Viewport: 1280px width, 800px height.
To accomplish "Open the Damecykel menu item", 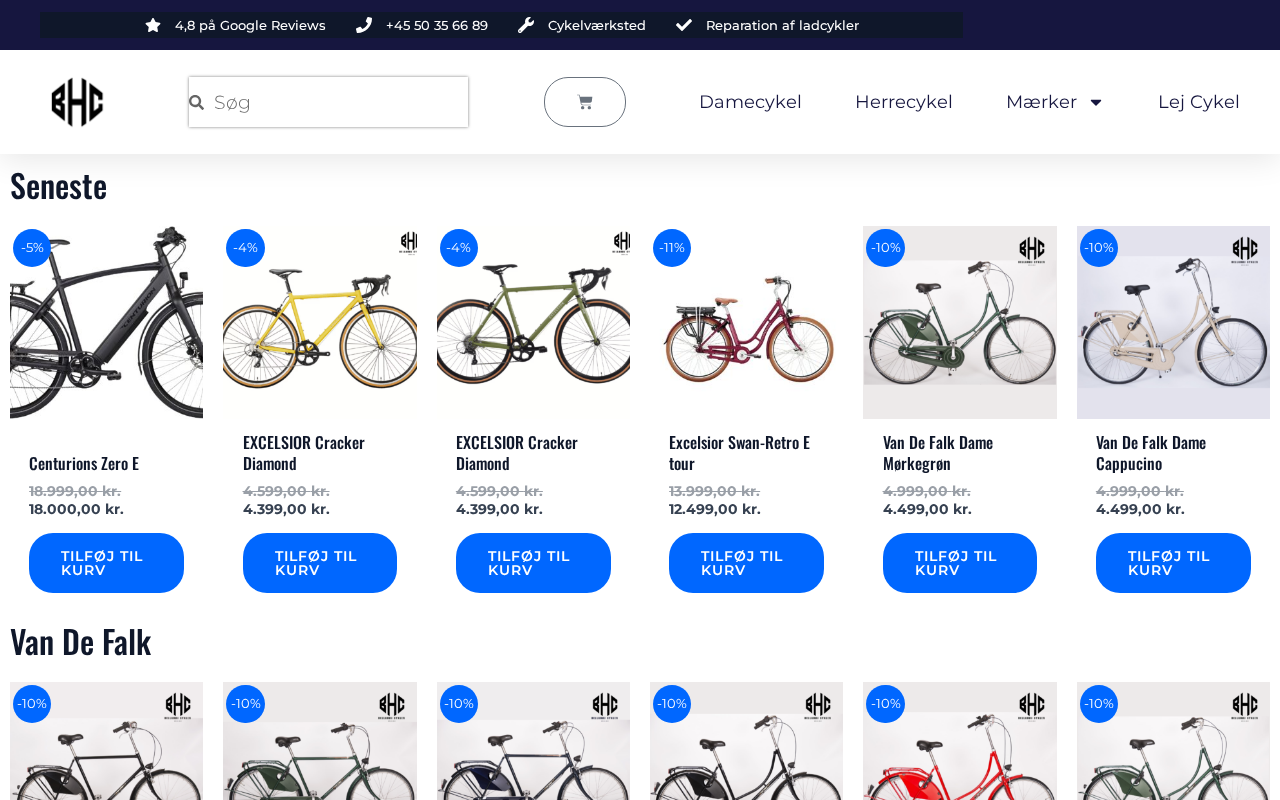I will point(750,102).
